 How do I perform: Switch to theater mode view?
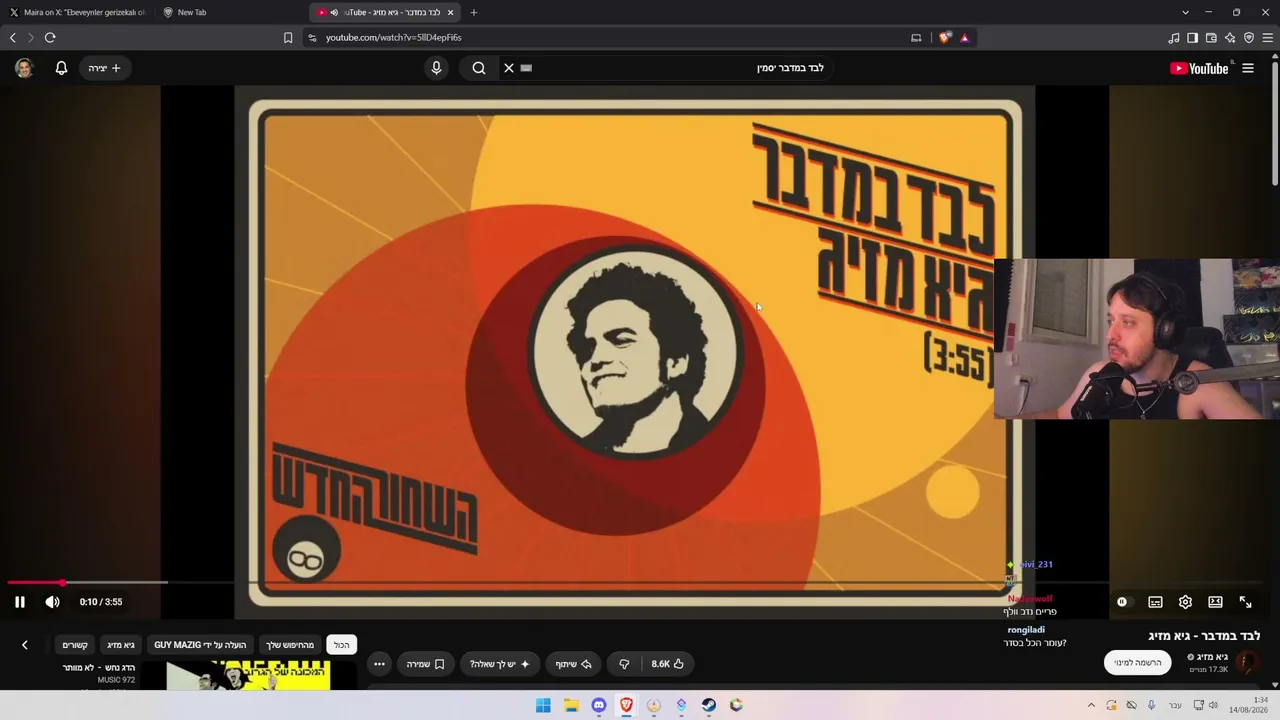coord(1215,602)
